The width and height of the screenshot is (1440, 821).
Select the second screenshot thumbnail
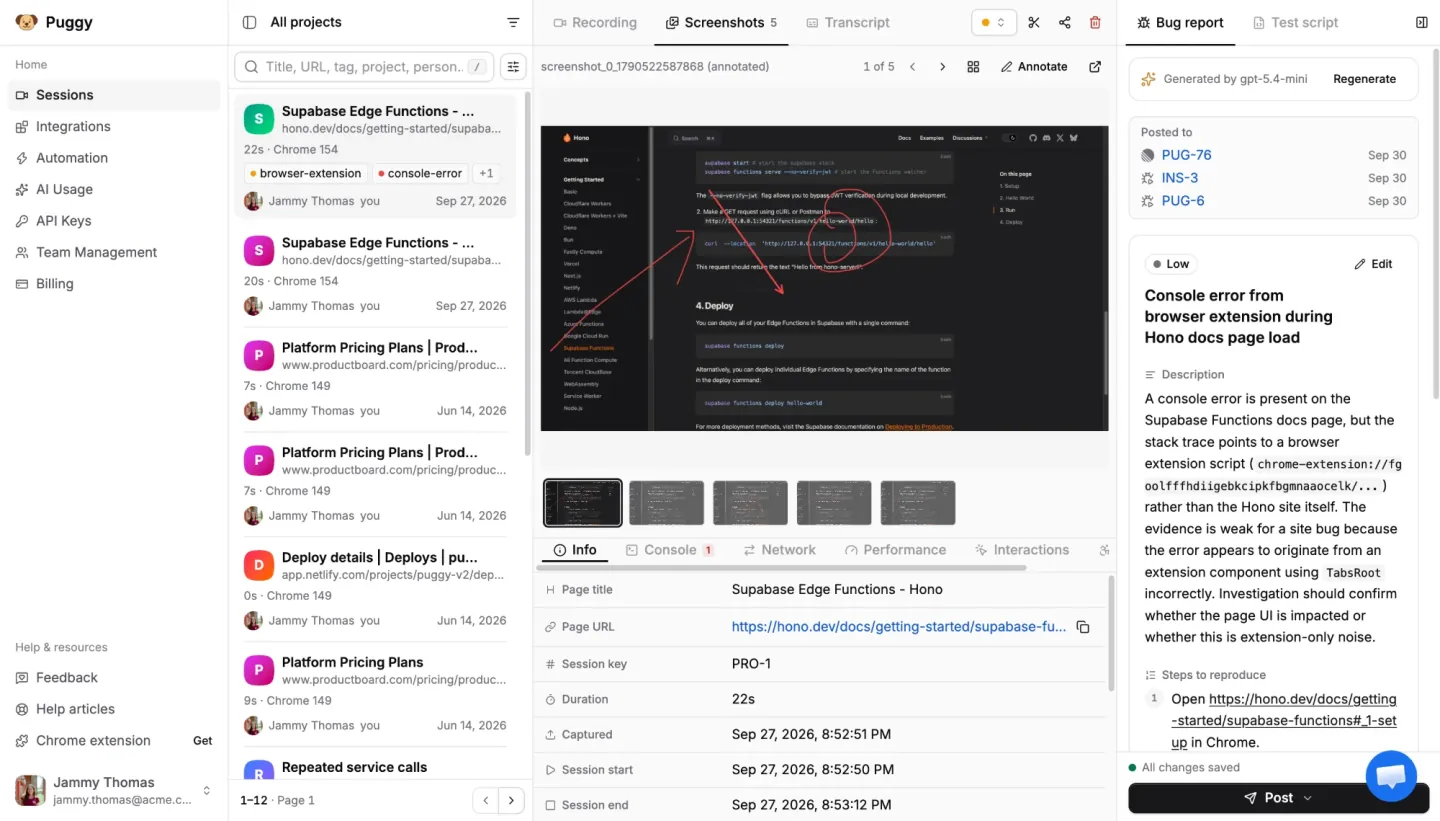667,503
